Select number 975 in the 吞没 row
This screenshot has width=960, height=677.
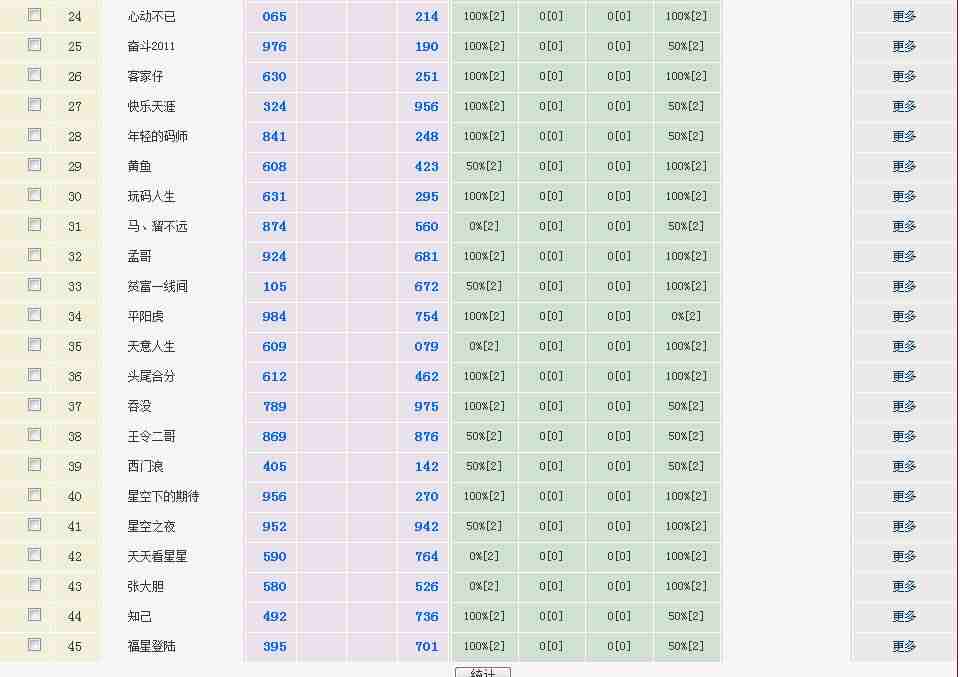426,407
